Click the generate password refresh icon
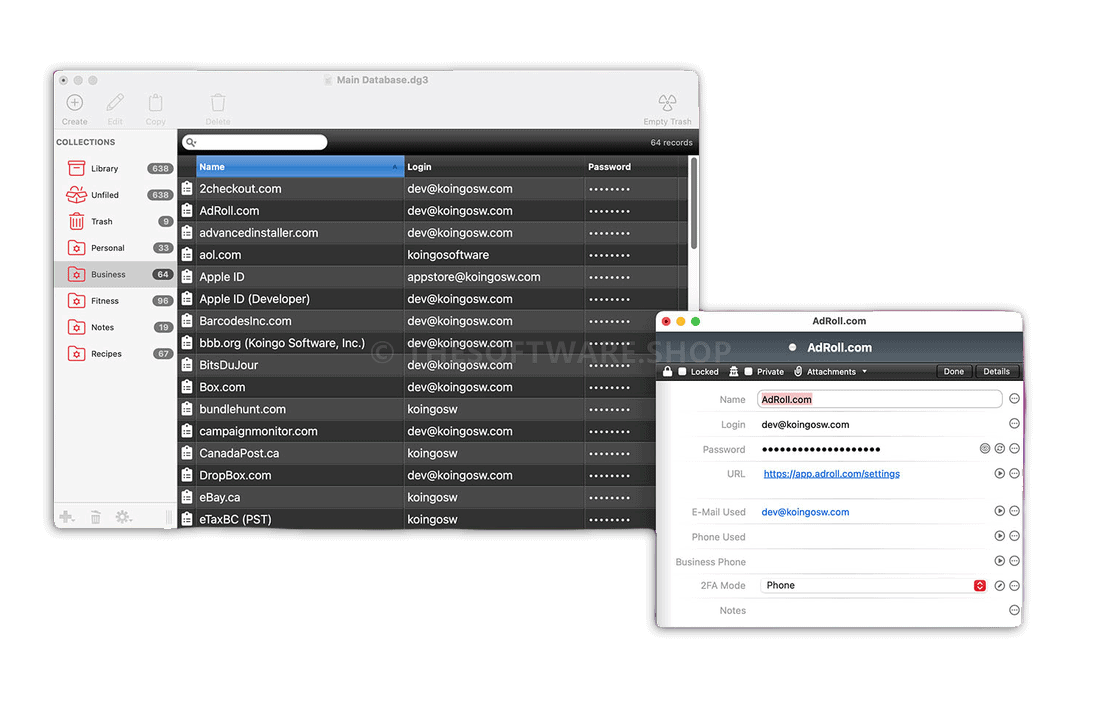The image size is (1100, 703). [x=1000, y=448]
